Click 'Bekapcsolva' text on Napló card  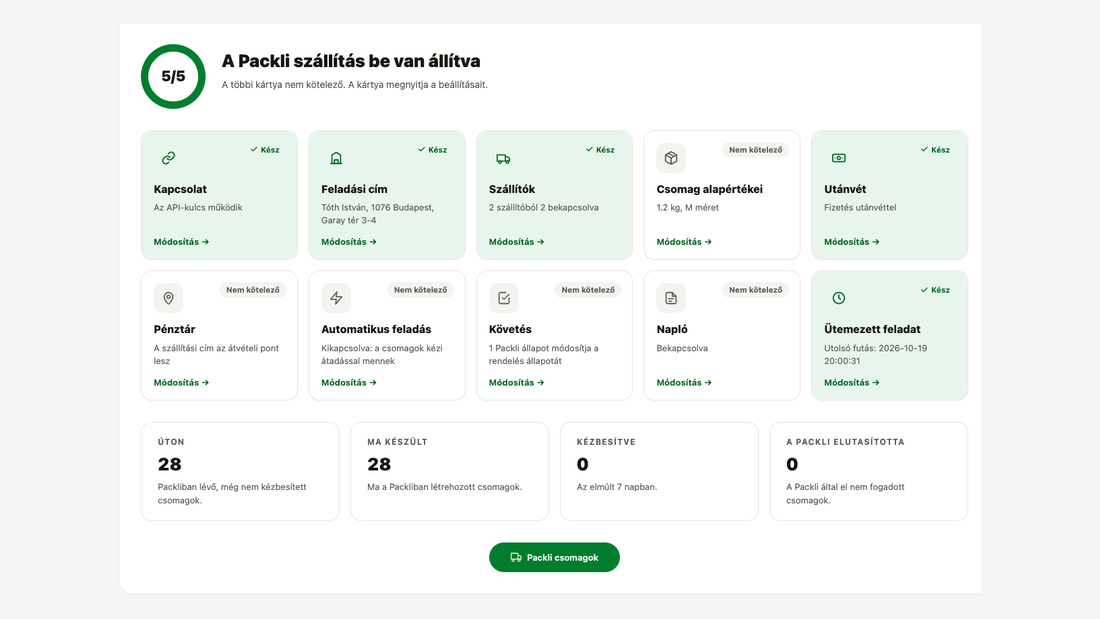(x=682, y=348)
